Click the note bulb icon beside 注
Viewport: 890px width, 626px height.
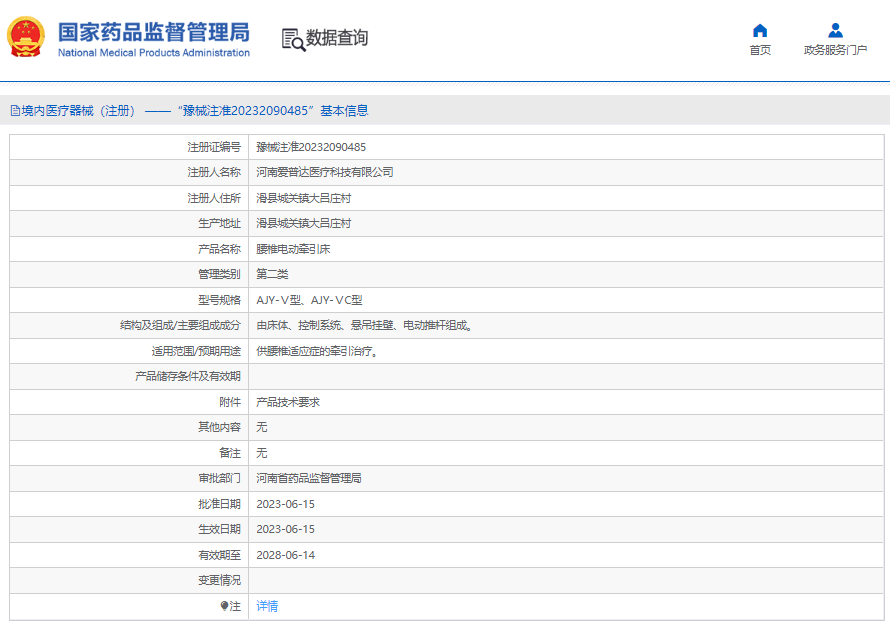pos(224,606)
